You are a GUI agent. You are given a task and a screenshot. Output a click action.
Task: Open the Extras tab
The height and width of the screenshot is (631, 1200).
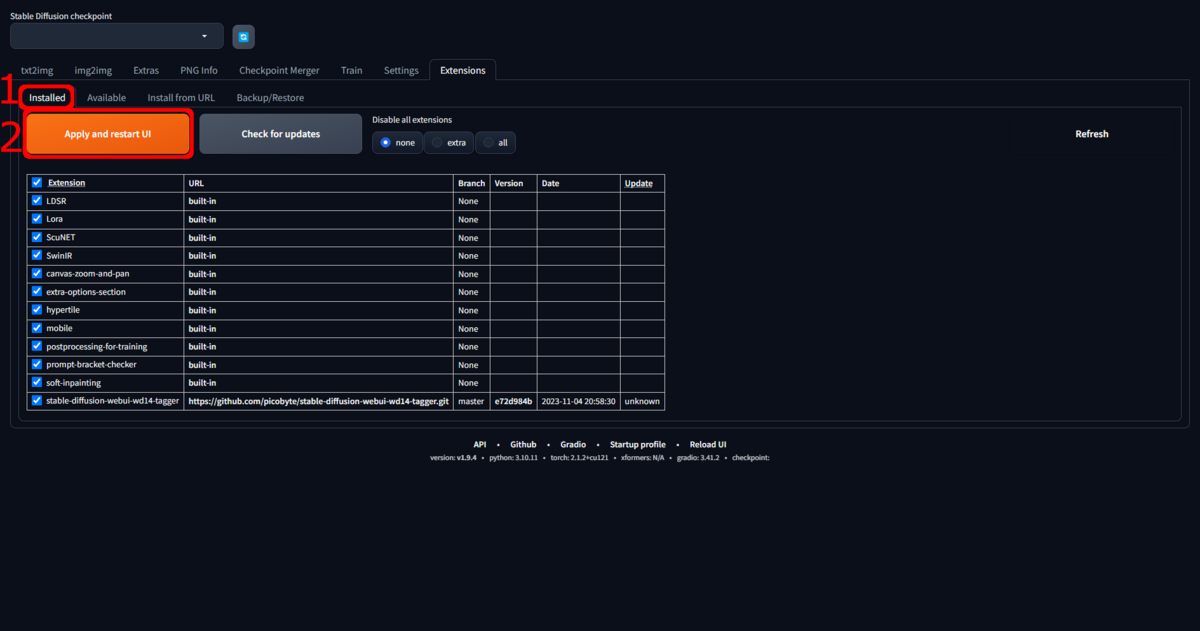146,71
